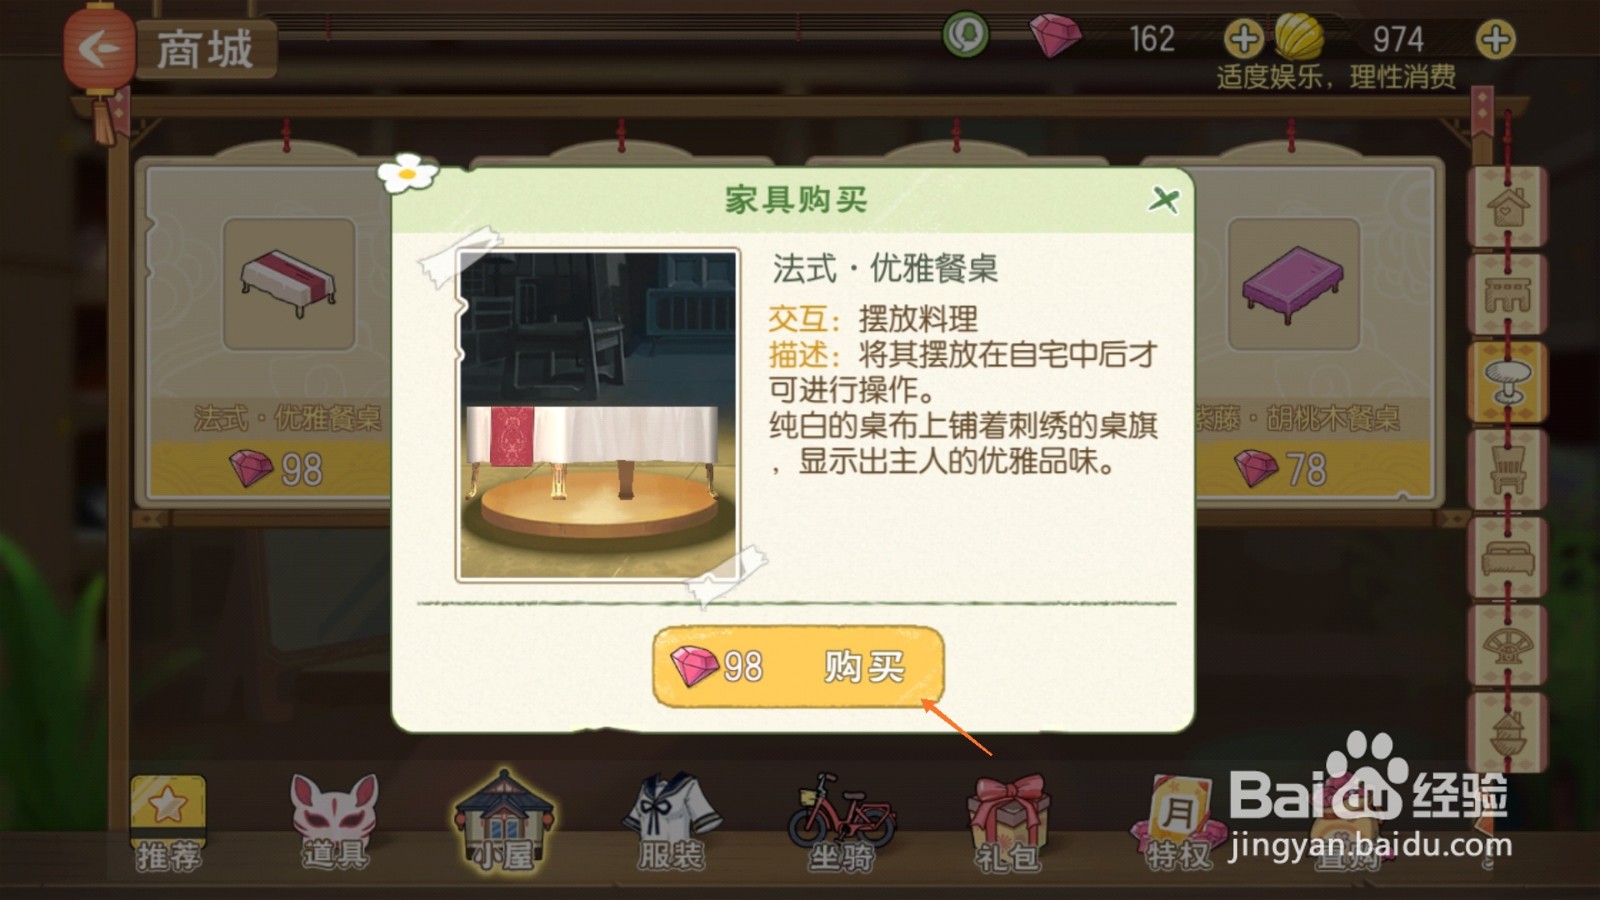Open the 推荐 shop tab
1600x900 pixels.
click(168, 823)
